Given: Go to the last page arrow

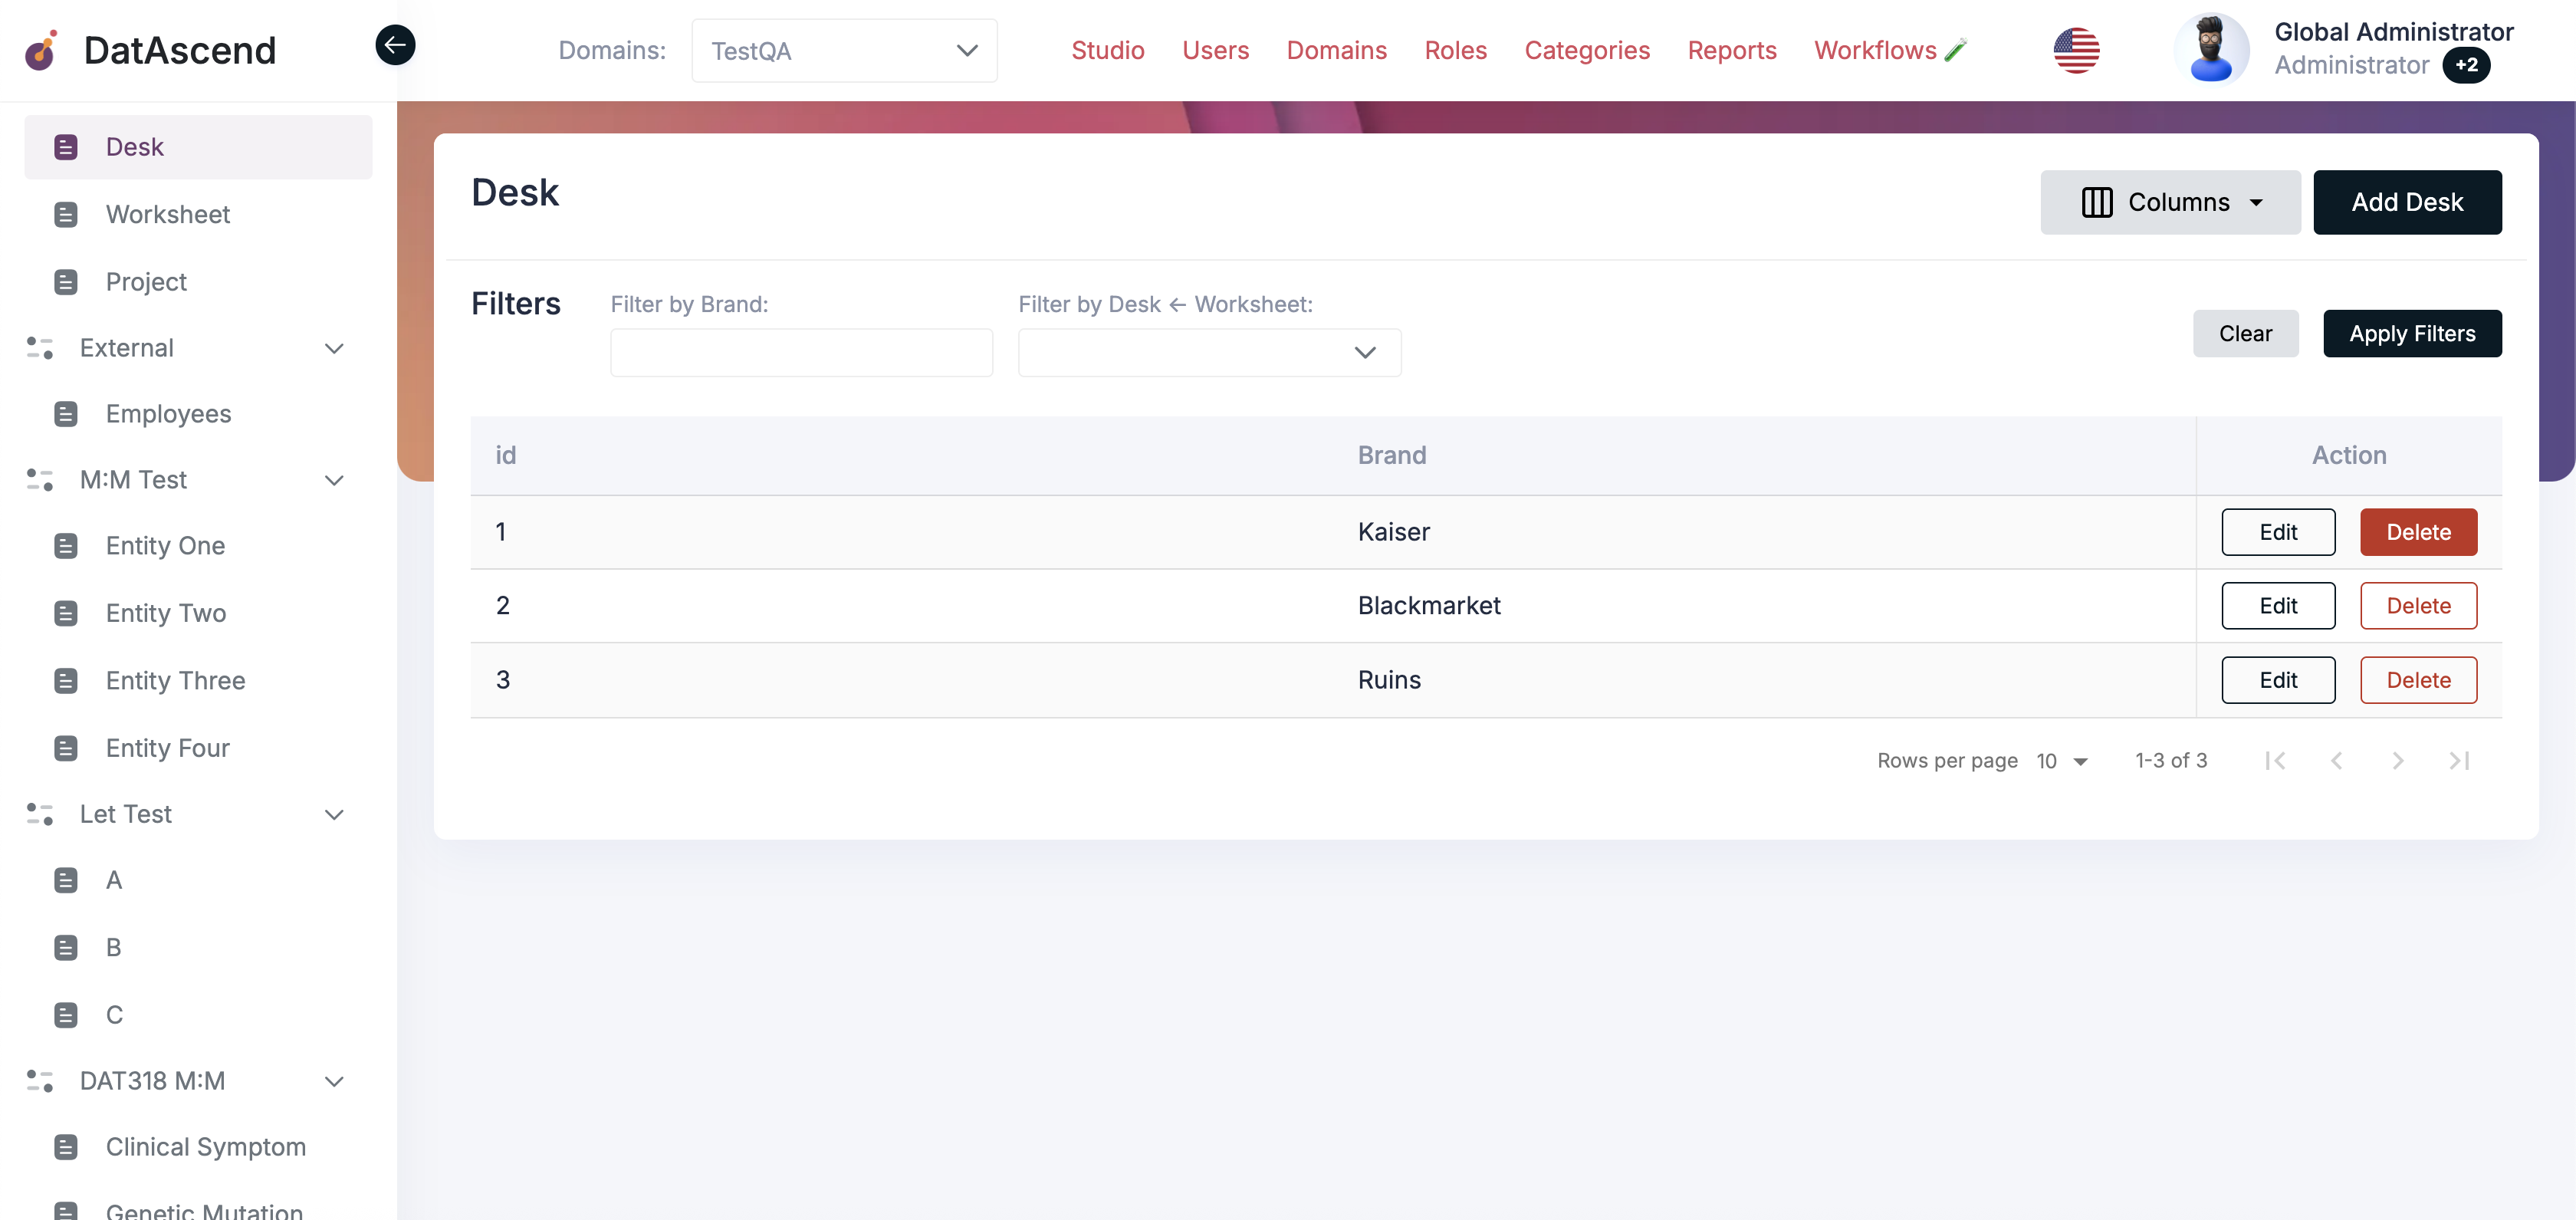Looking at the screenshot, I should [2459, 761].
